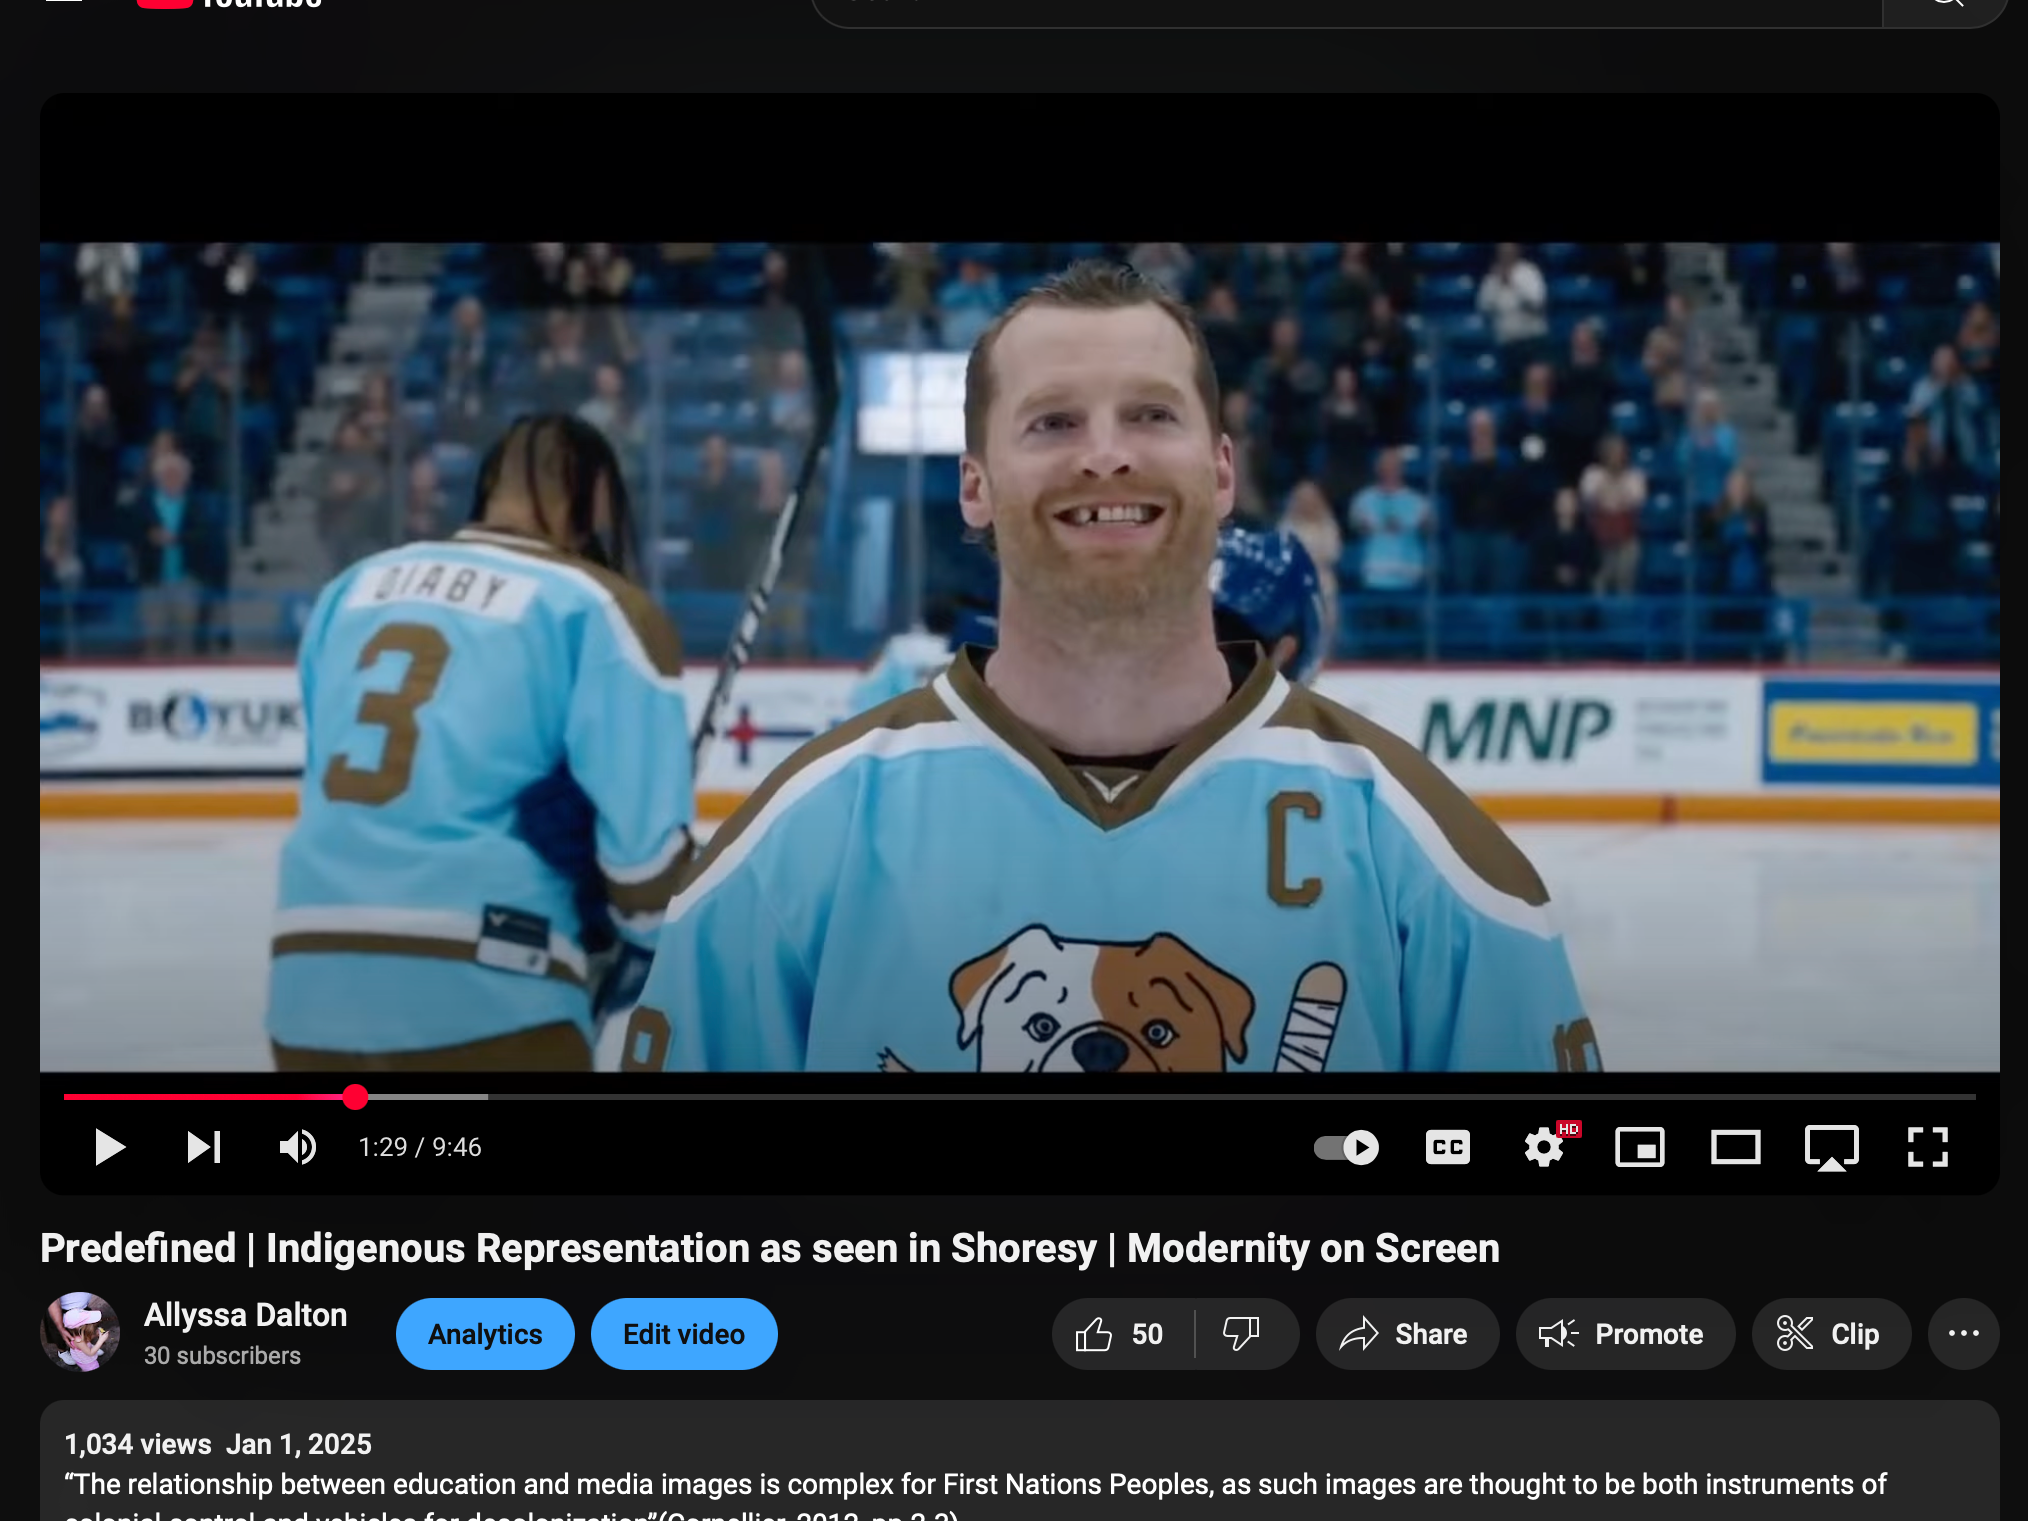Enter full screen mode
Screen dimensions: 2028x1521
(1927, 1147)
